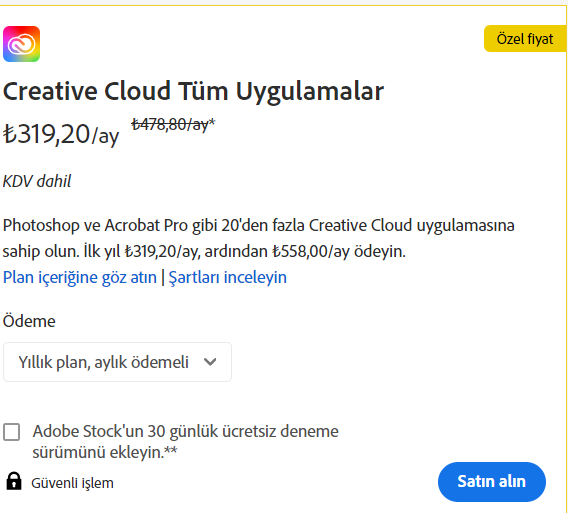
Task: Click the asterisk footnote after old price
Action: pos(212,122)
